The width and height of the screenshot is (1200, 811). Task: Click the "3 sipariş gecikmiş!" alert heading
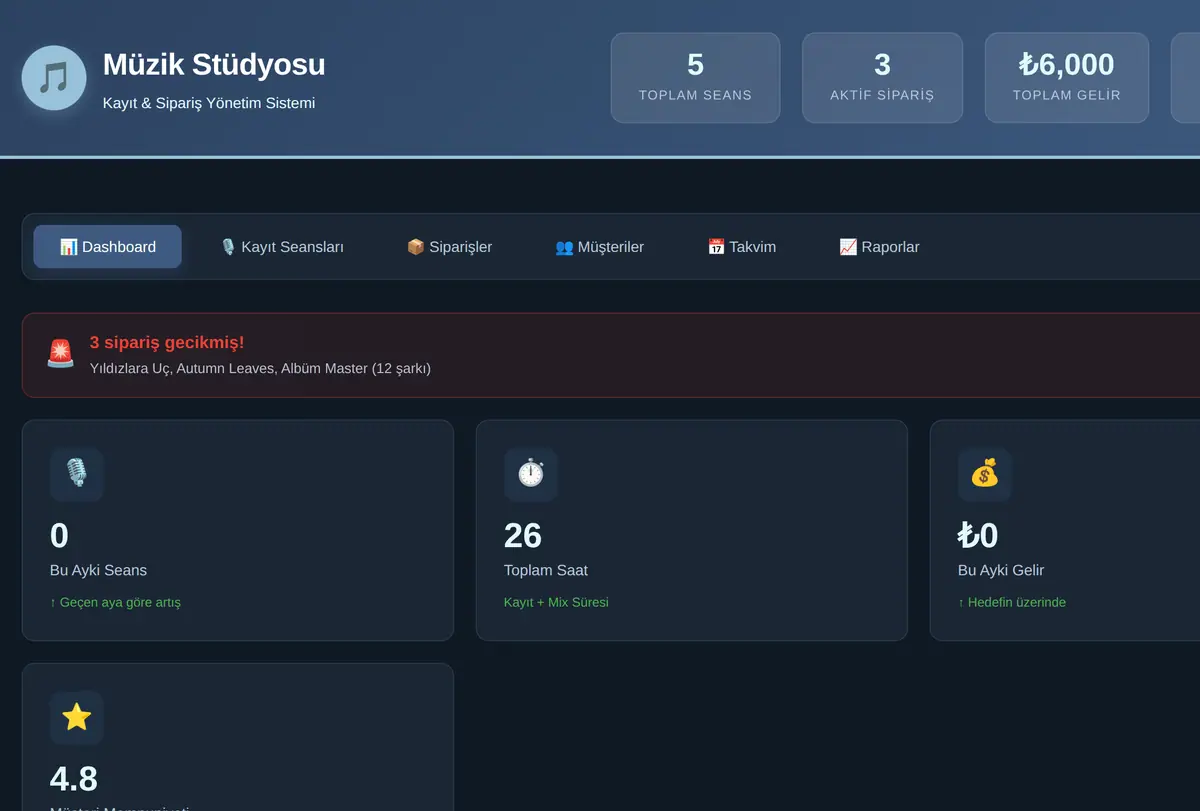pyautogui.click(x=167, y=343)
